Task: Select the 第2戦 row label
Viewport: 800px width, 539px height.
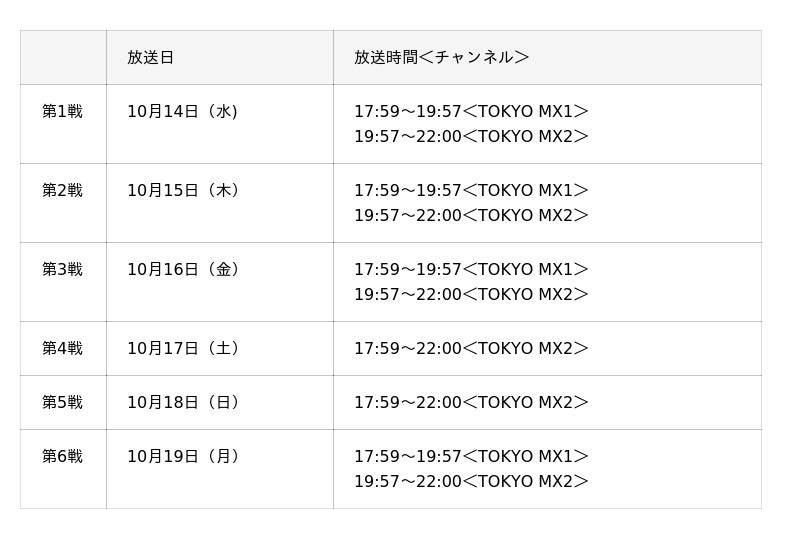Action: click(62, 190)
